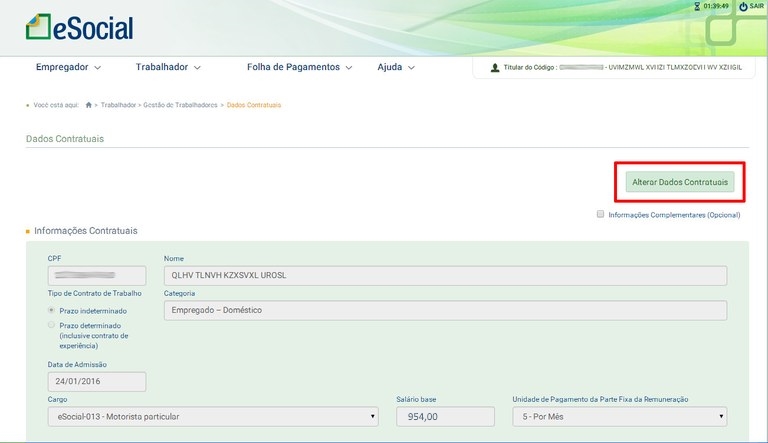Click Gestão de Trabalhadores breadcrumb link

tap(180, 105)
